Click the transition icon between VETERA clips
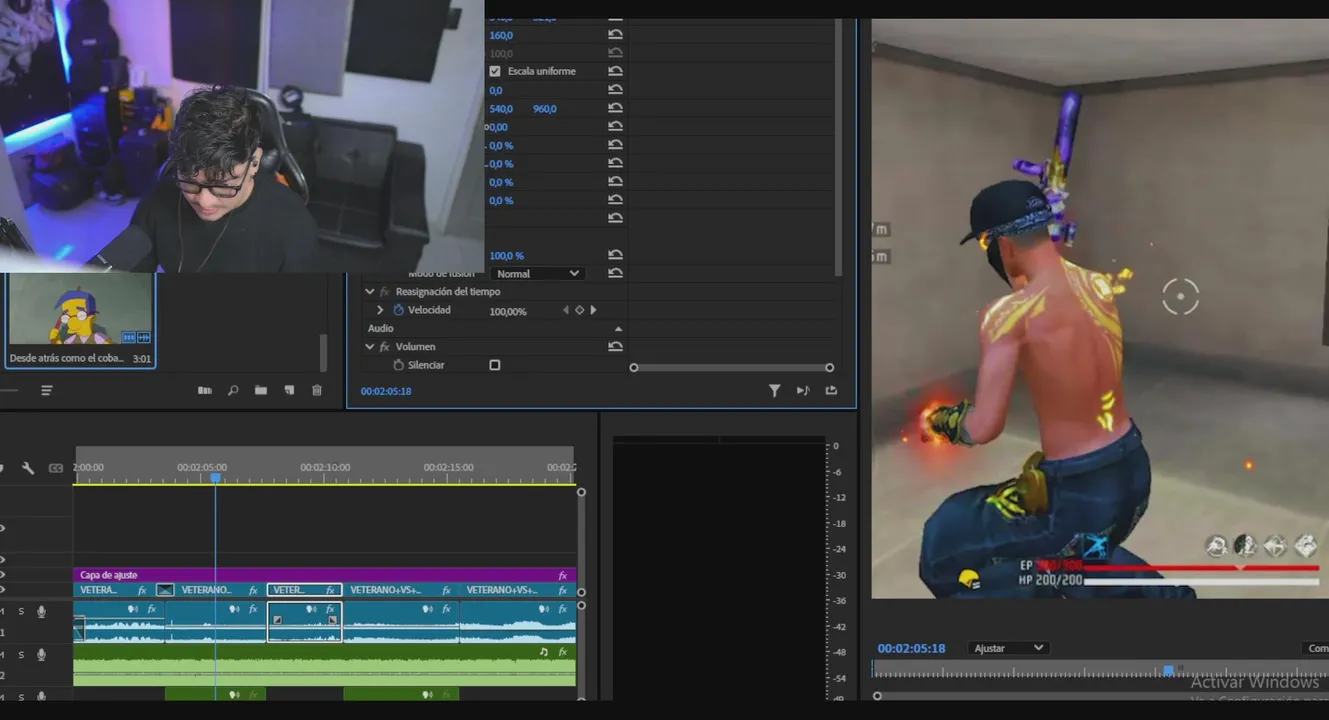The width and height of the screenshot is (1329, 720). tap(165, 590)
